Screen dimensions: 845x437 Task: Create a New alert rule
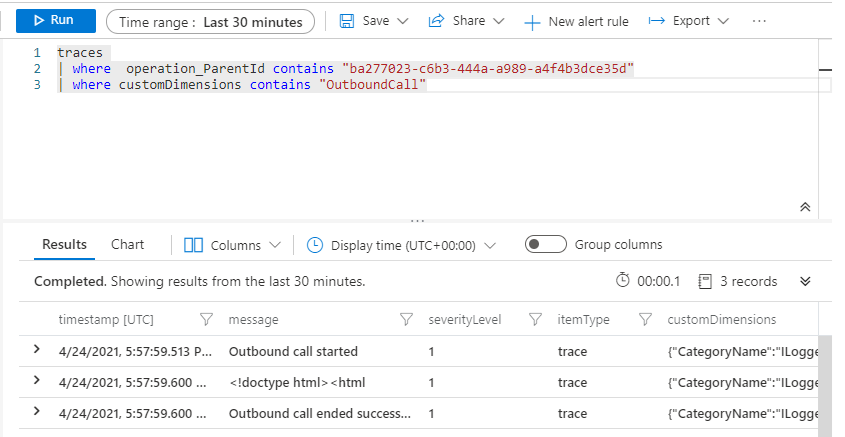tap(579, 21)
